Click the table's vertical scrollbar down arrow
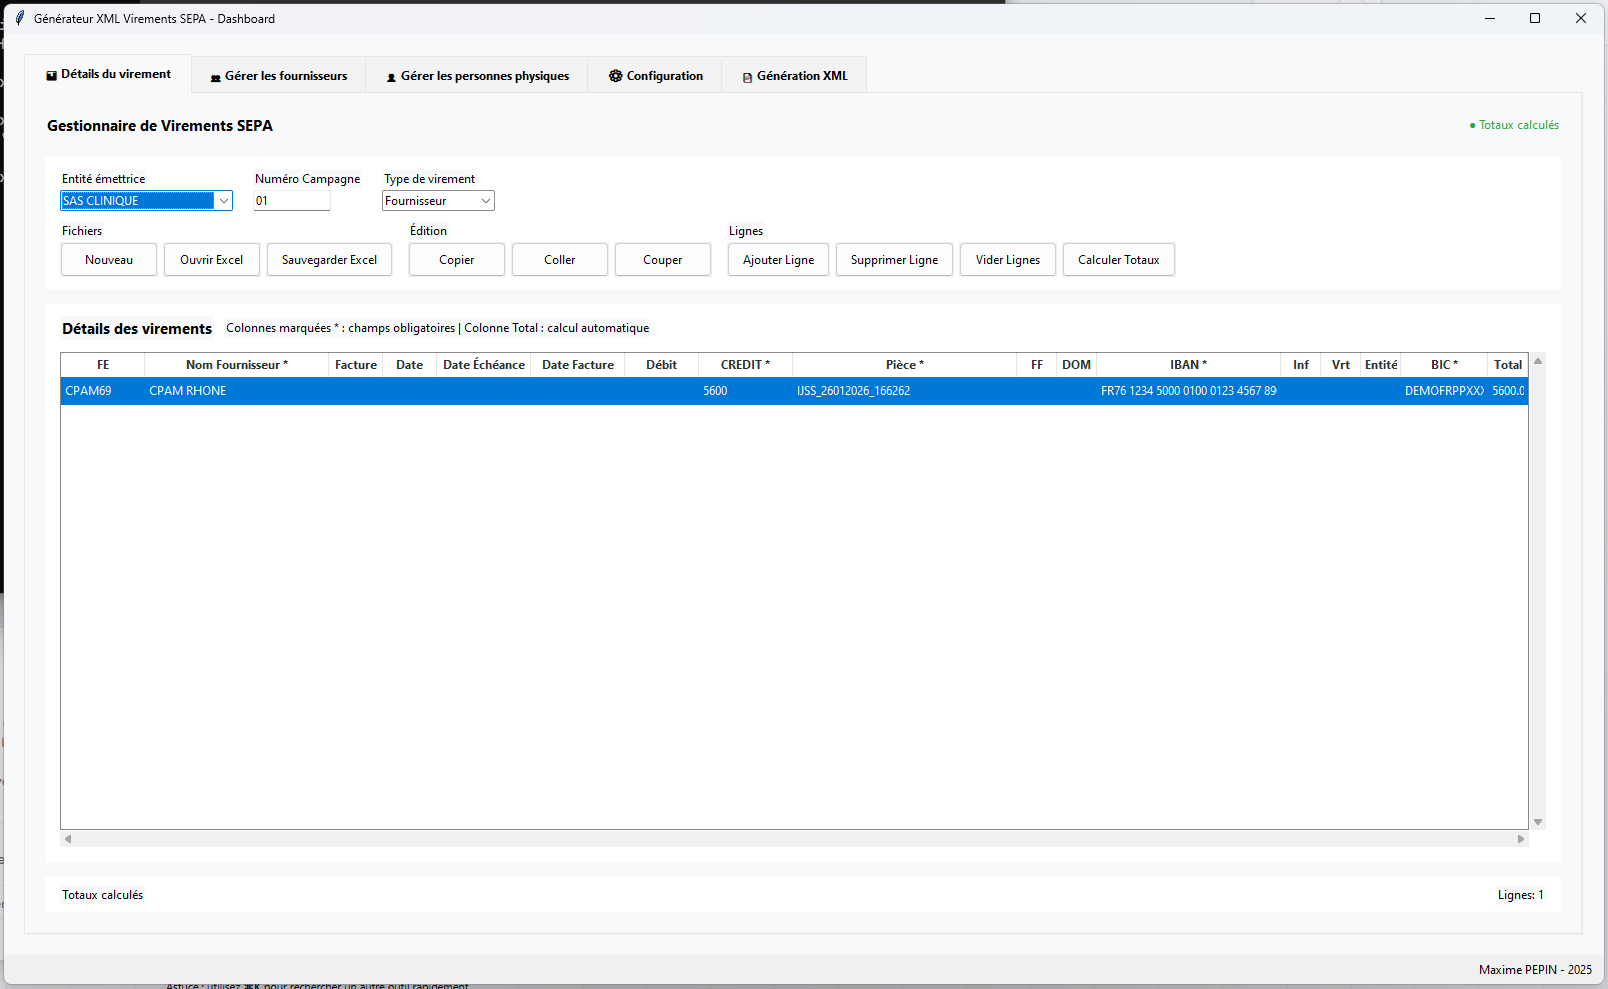 pos(1538,822)
